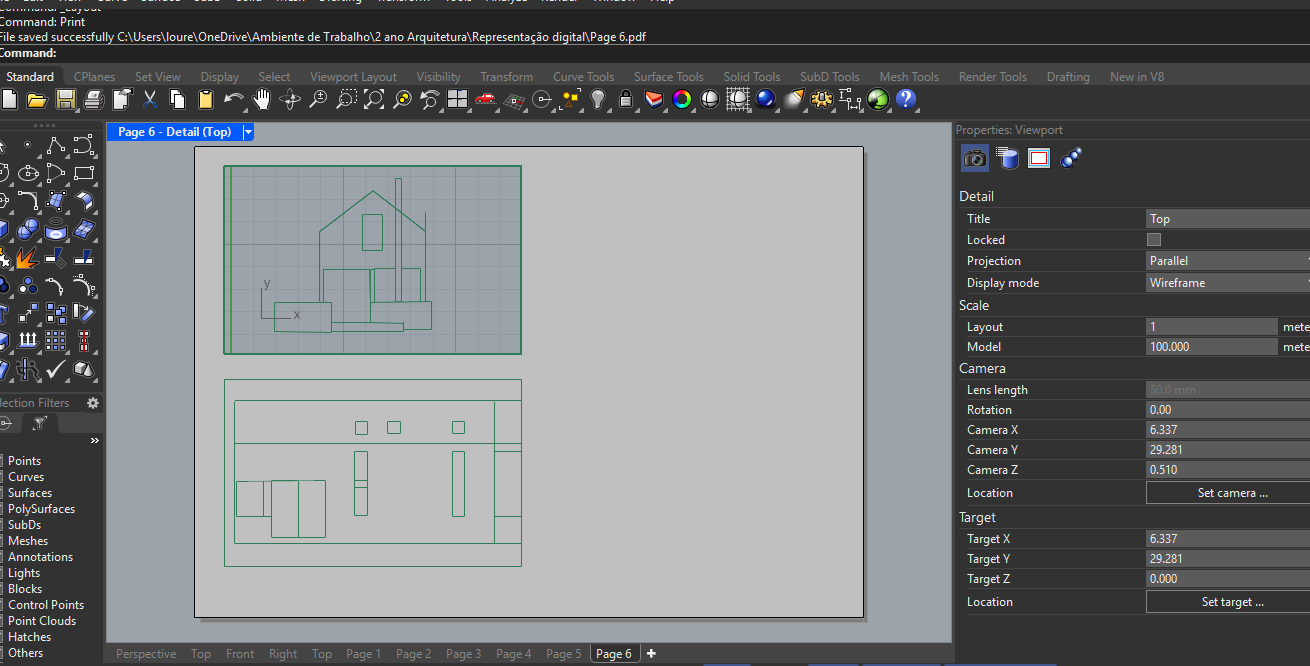Open Rhino Help with the question mark icon
This screenshot has height=666, width=1310.
click(x=905, y=100)
